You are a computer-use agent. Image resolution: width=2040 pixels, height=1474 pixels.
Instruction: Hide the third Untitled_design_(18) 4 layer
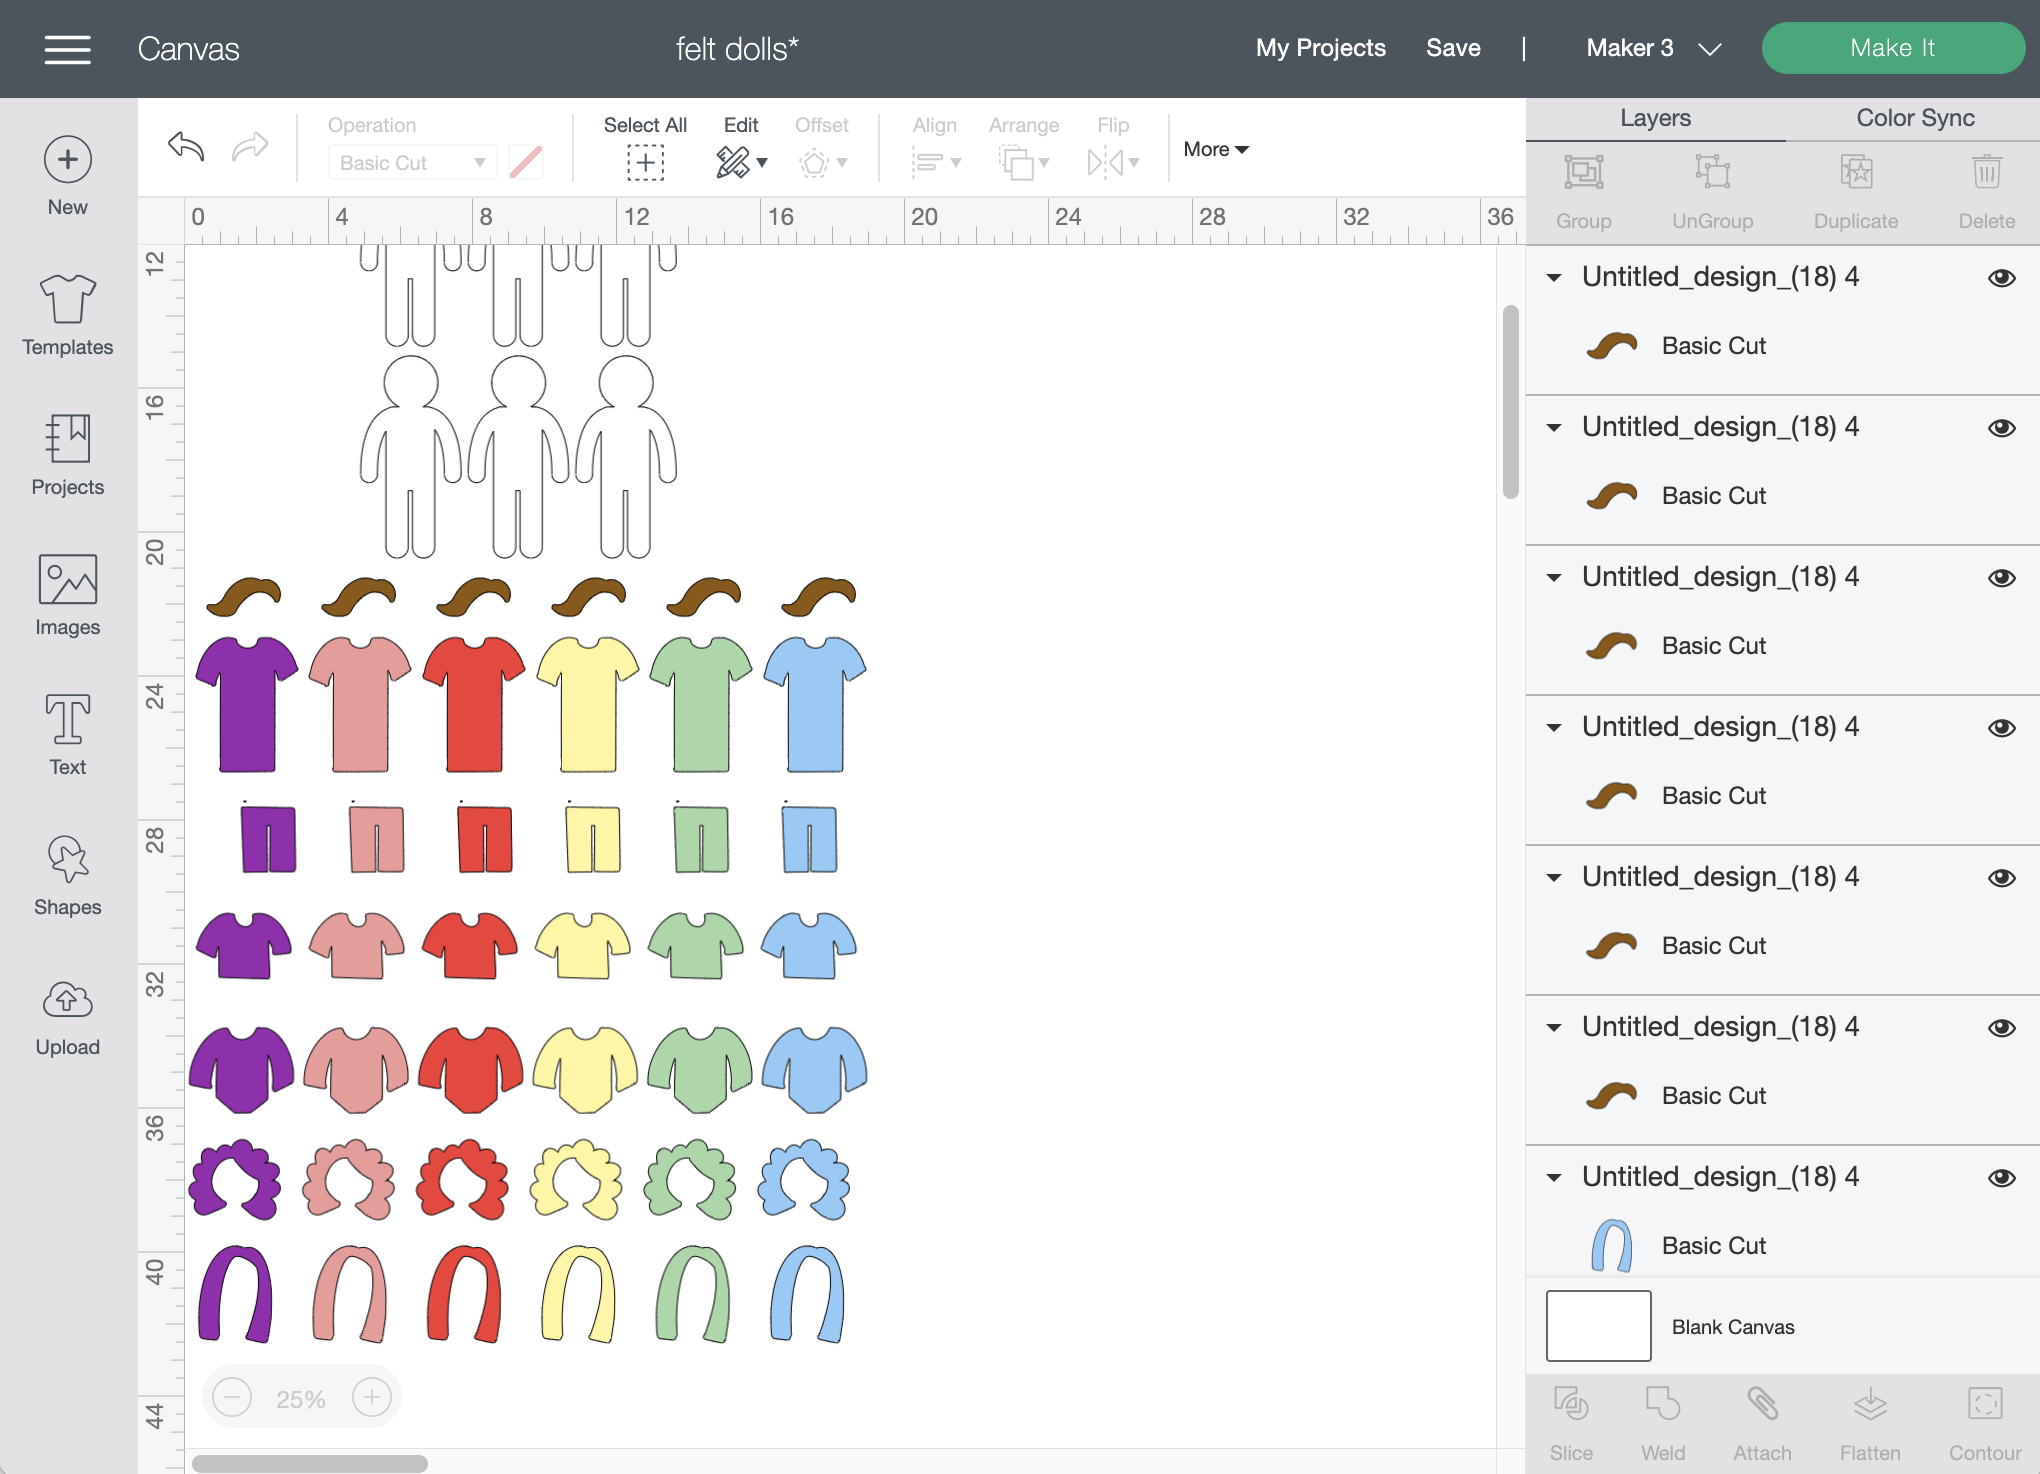[2002, 578]
